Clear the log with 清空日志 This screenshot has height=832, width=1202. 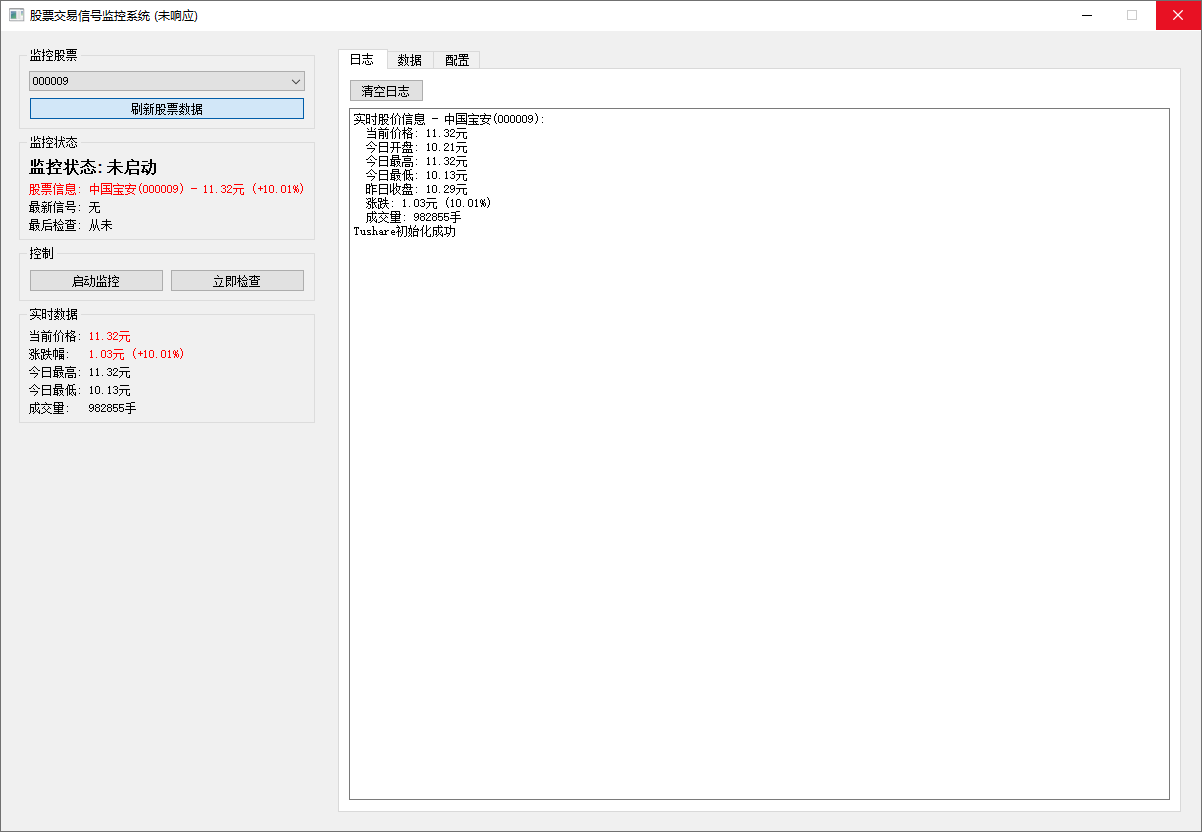coord(386,91)
